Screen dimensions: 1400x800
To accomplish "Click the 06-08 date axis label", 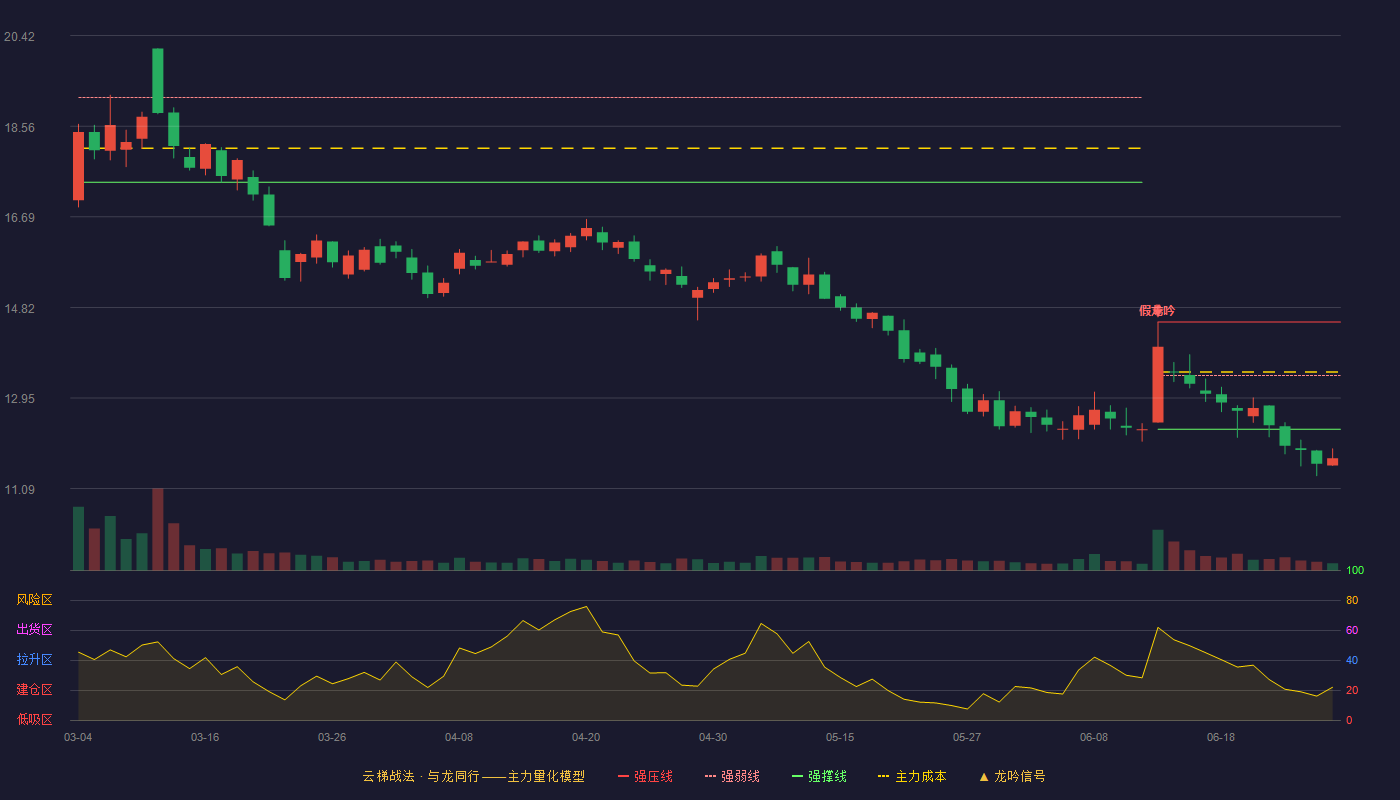I will point(1094,737).
